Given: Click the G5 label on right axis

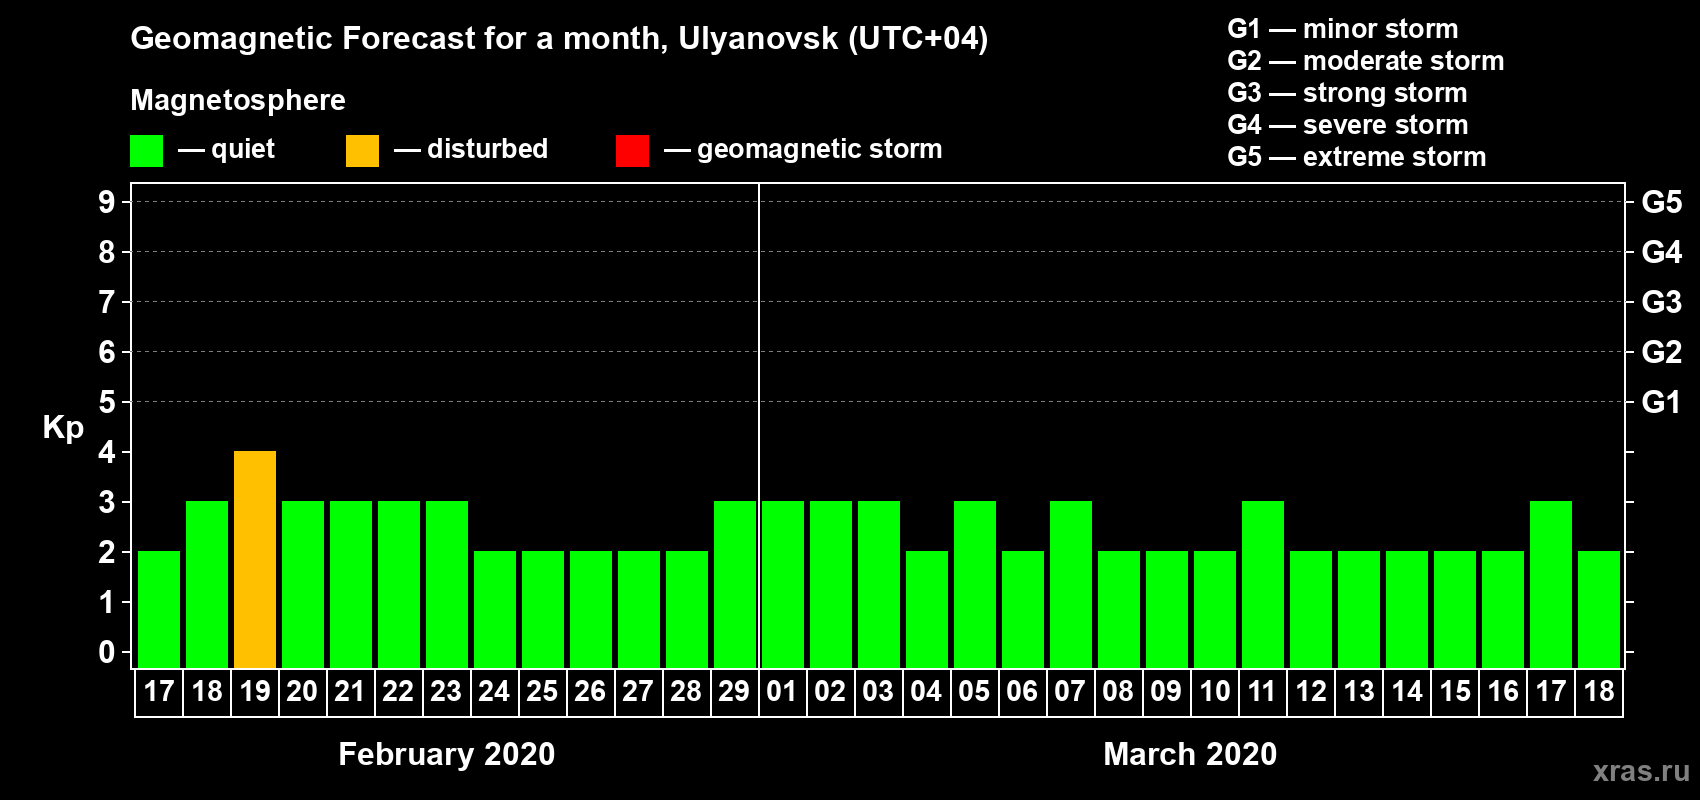Looking at the screenshot, I should click(x=1662, y=202).
